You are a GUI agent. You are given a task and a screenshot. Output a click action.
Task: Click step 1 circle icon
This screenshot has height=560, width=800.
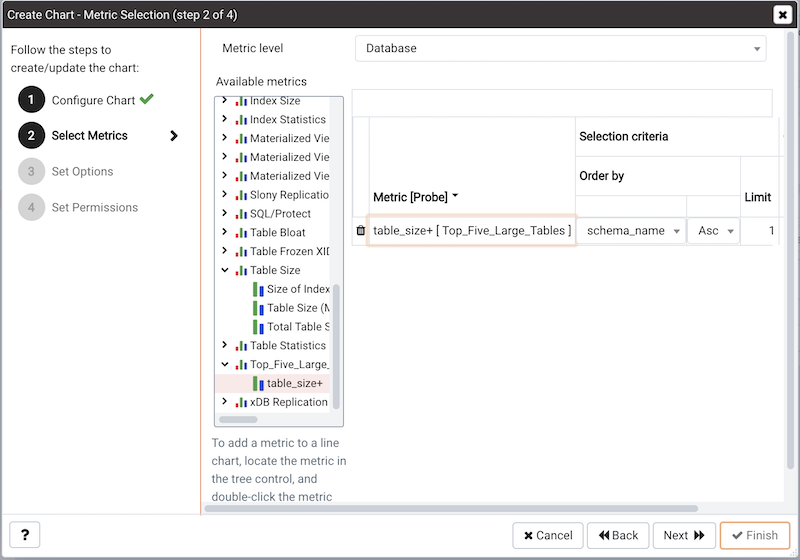tap(31, 99)
